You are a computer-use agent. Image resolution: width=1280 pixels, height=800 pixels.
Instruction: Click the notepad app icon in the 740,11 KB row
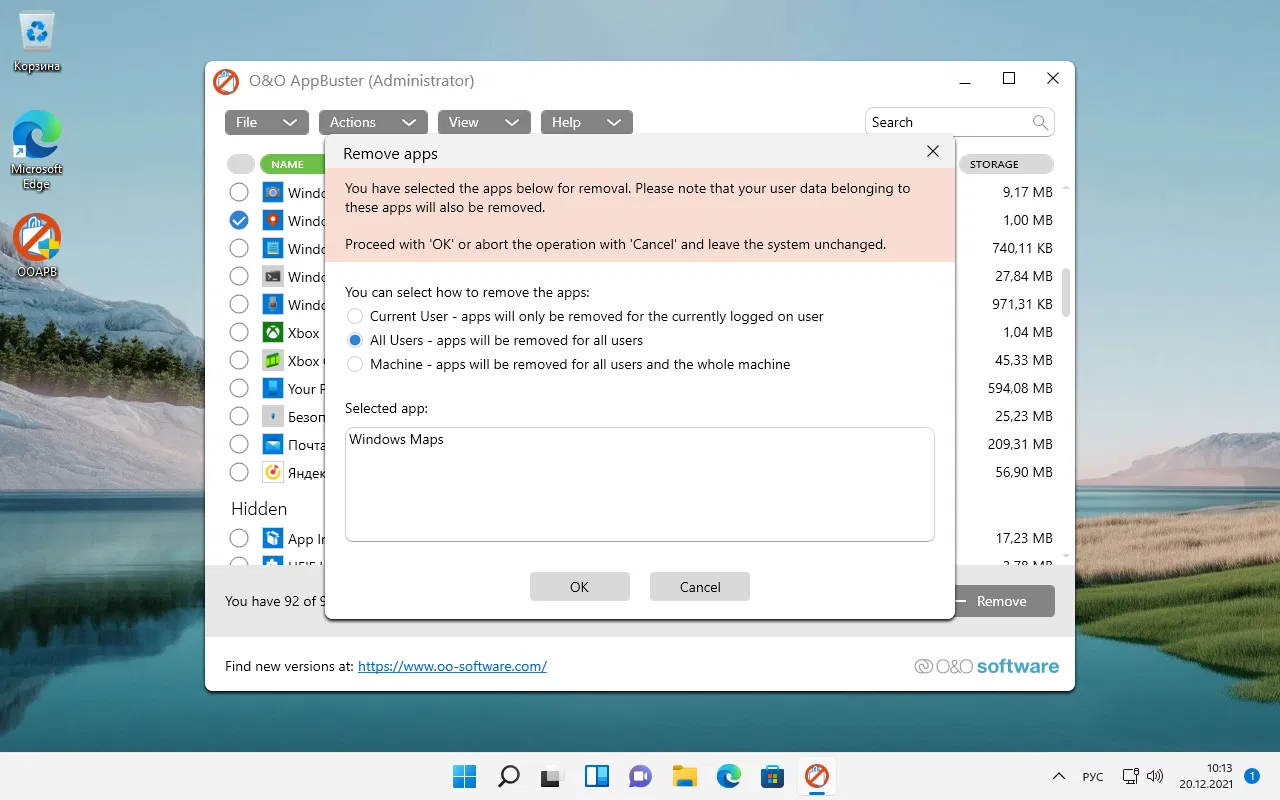273,248
